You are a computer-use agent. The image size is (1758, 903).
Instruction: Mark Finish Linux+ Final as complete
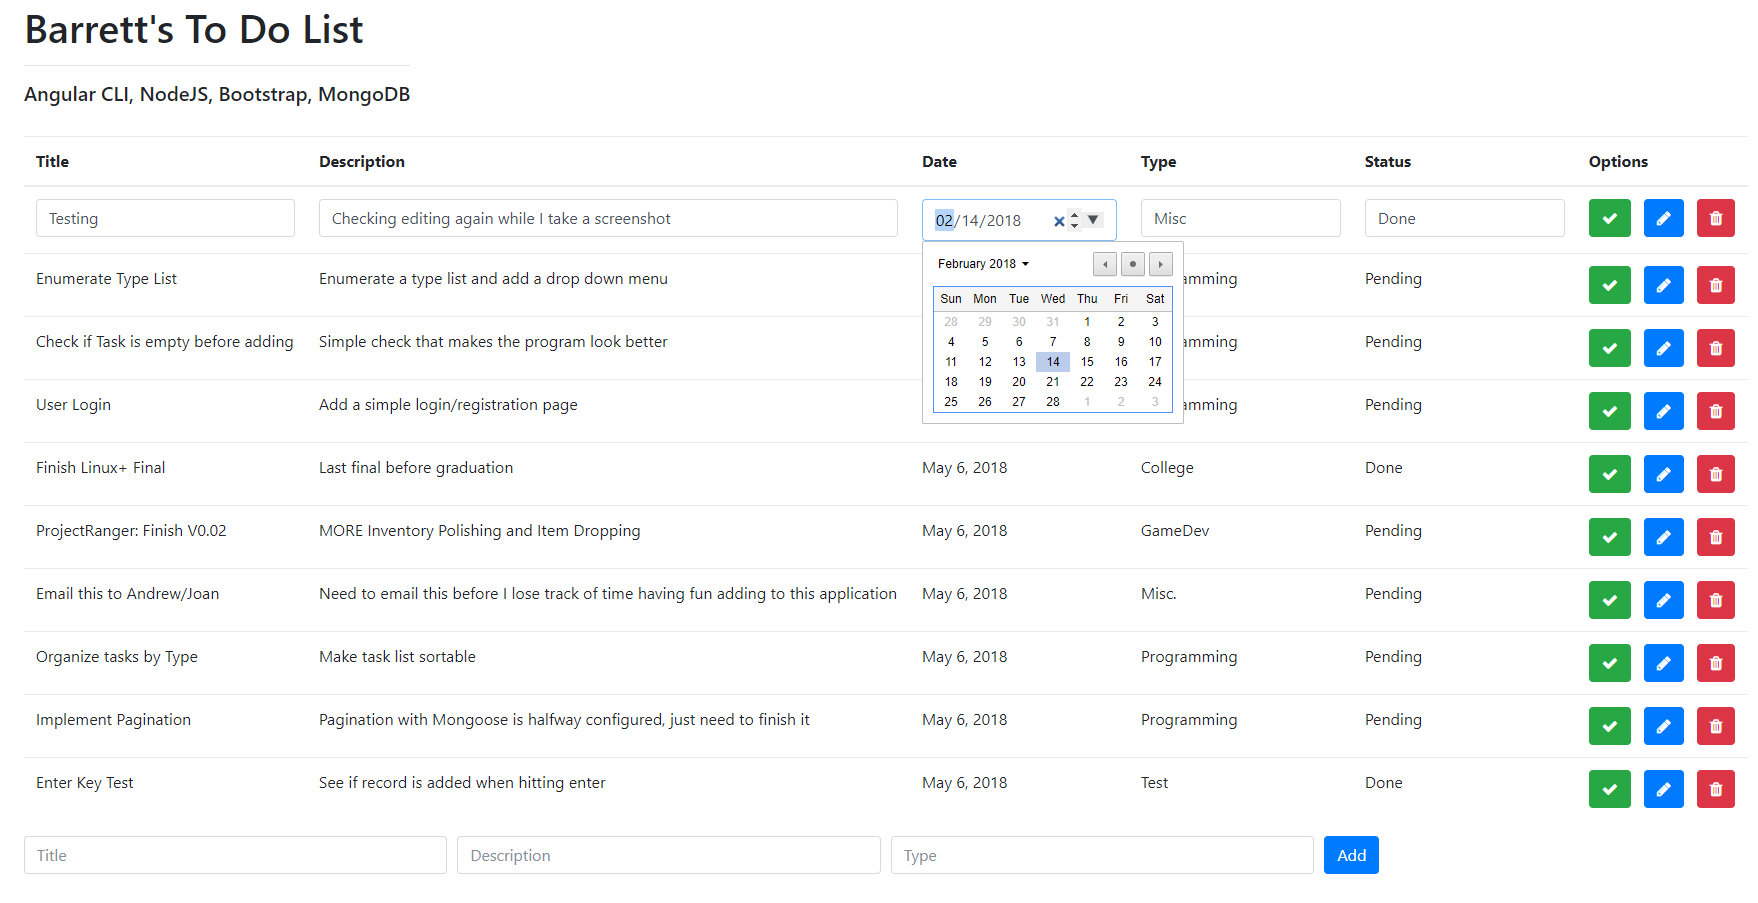pyautogui.click(x=1609, y=474)
